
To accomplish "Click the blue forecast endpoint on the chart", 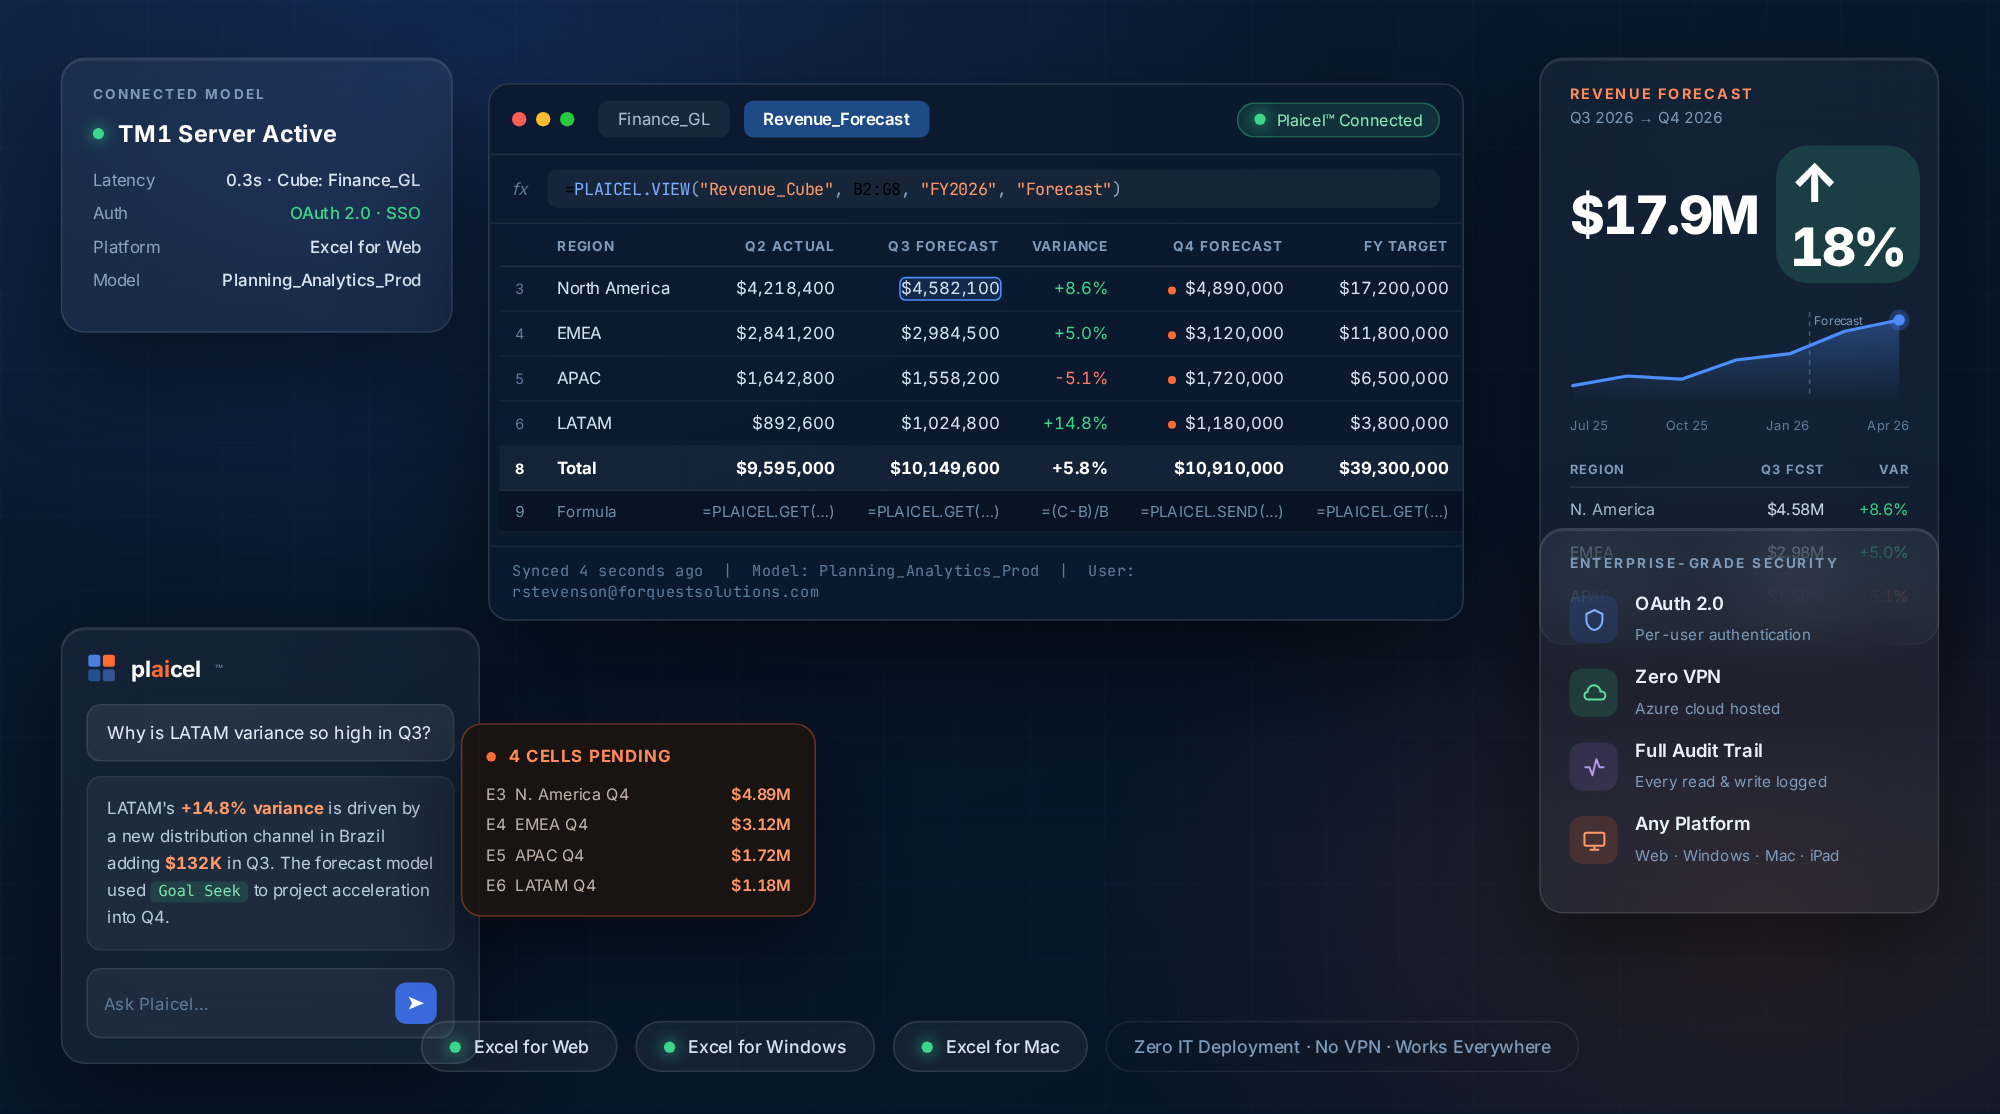I will click(x=1898, y=320).
